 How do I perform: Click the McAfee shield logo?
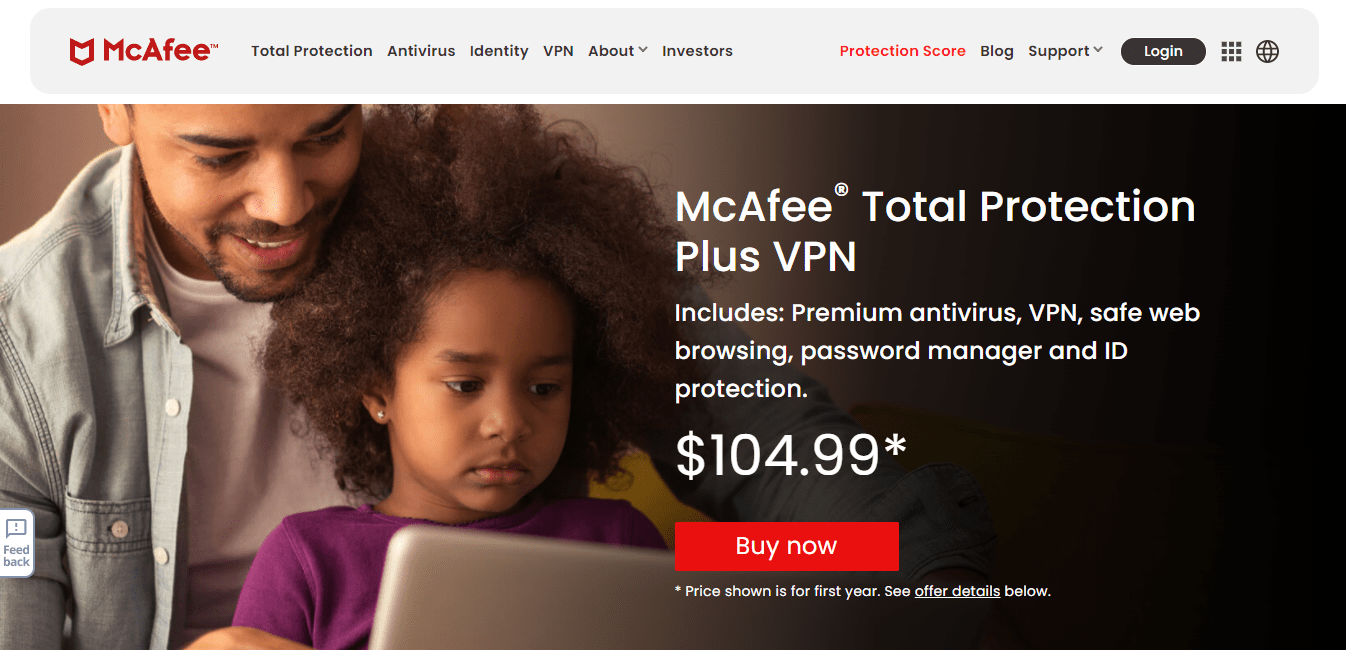(81, 51)
